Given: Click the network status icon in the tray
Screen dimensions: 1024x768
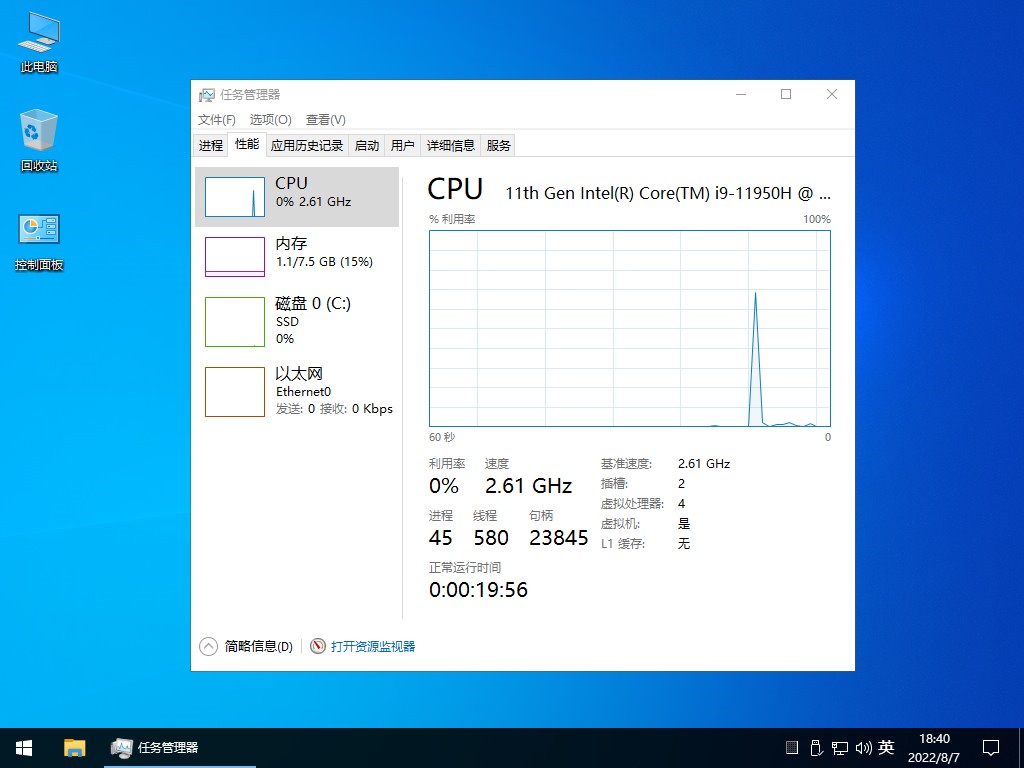Looking at the screenshot, I should click(839, 747).
